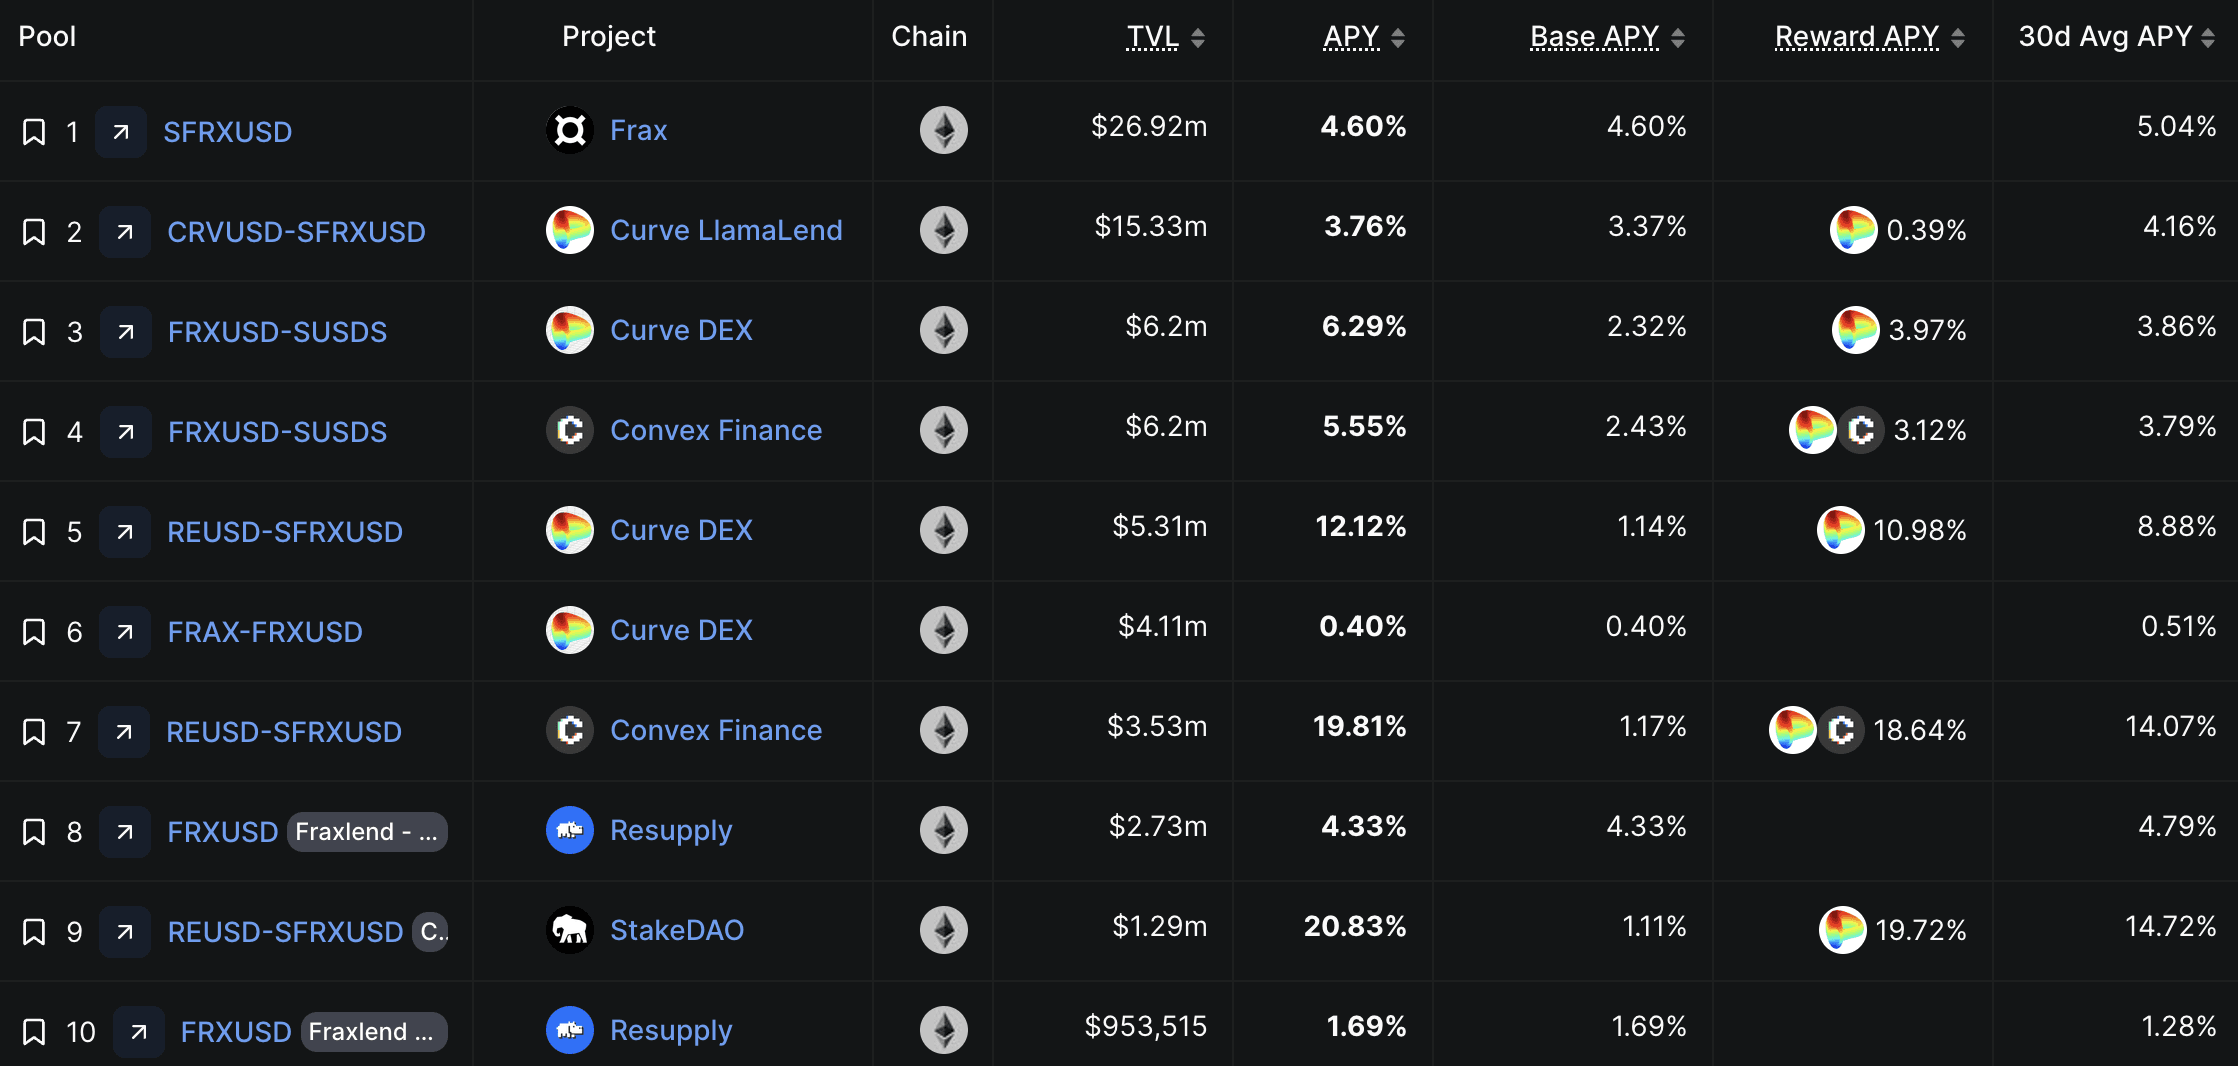Click the StakeDAO logo icon
Screen dimensions: 2238x1066
coord(570,930)
